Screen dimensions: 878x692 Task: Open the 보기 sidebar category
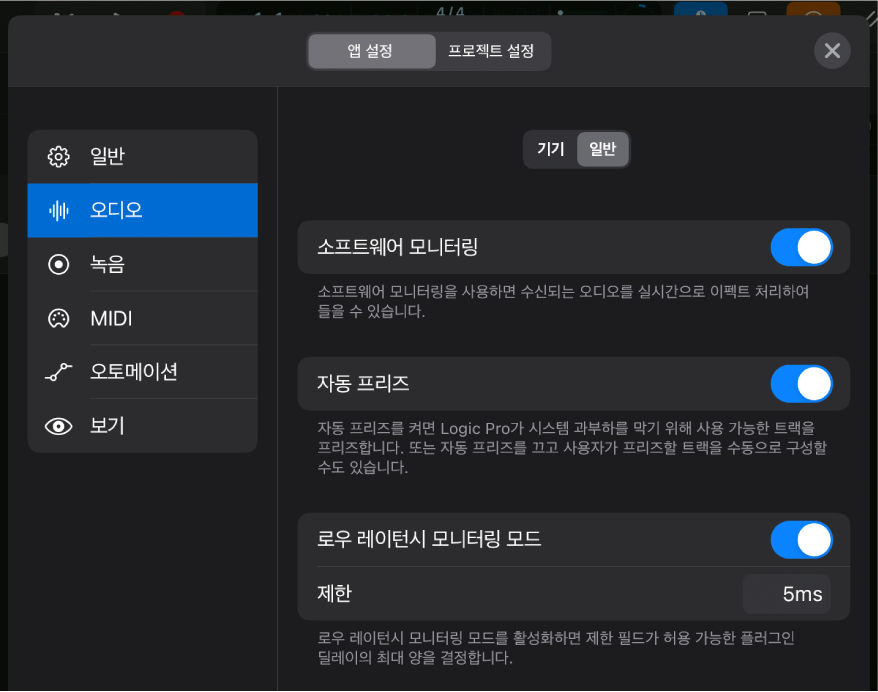(x=143, y=427)
